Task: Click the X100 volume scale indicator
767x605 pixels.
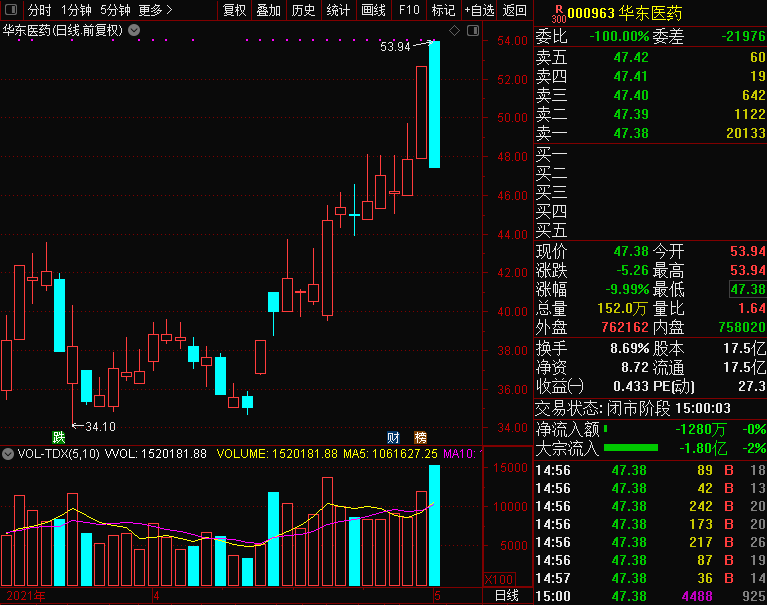Action: point(499,579)
